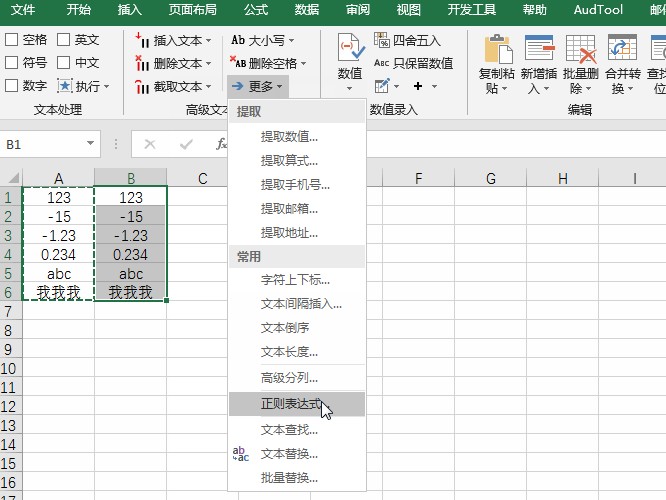Switch to the 数据 tab

pyautogui.click(x=307, y=10)
